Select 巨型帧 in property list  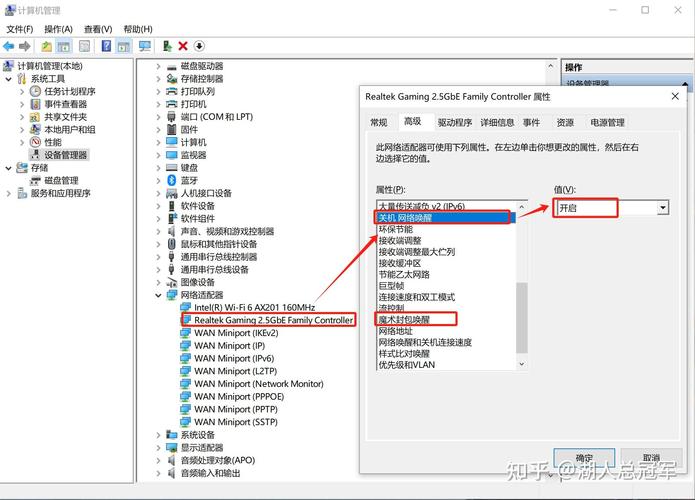(x=391, y=286)
